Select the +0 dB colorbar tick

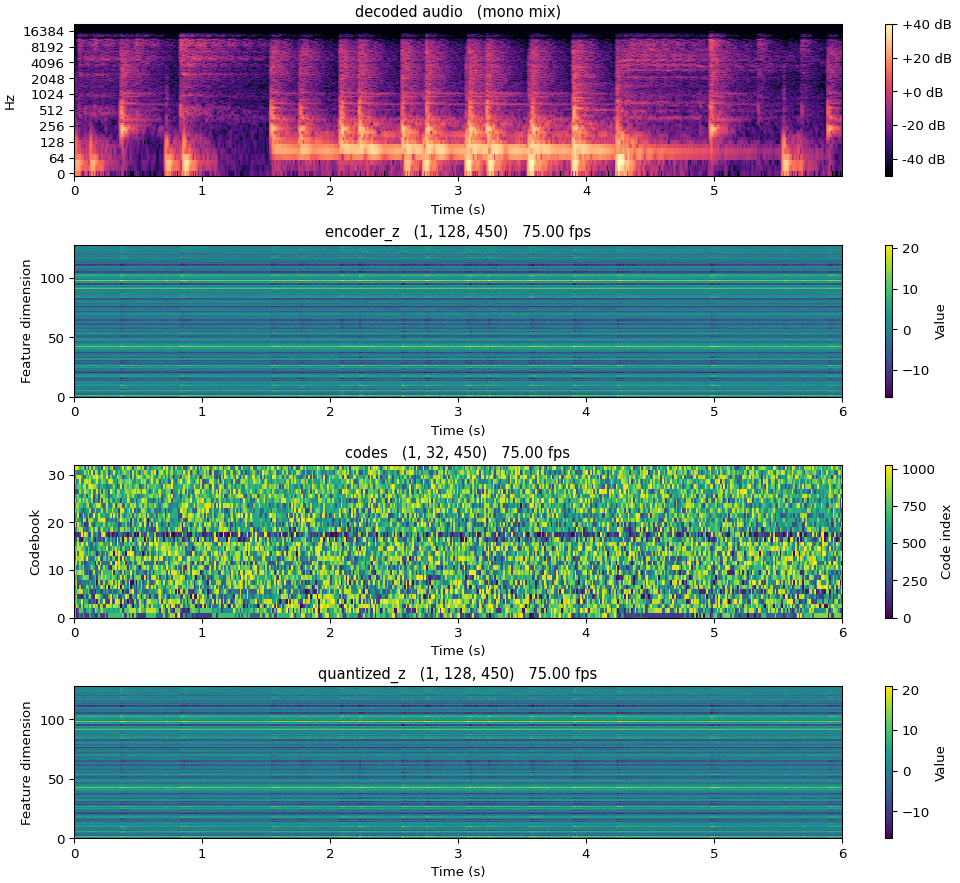point(923,92)
